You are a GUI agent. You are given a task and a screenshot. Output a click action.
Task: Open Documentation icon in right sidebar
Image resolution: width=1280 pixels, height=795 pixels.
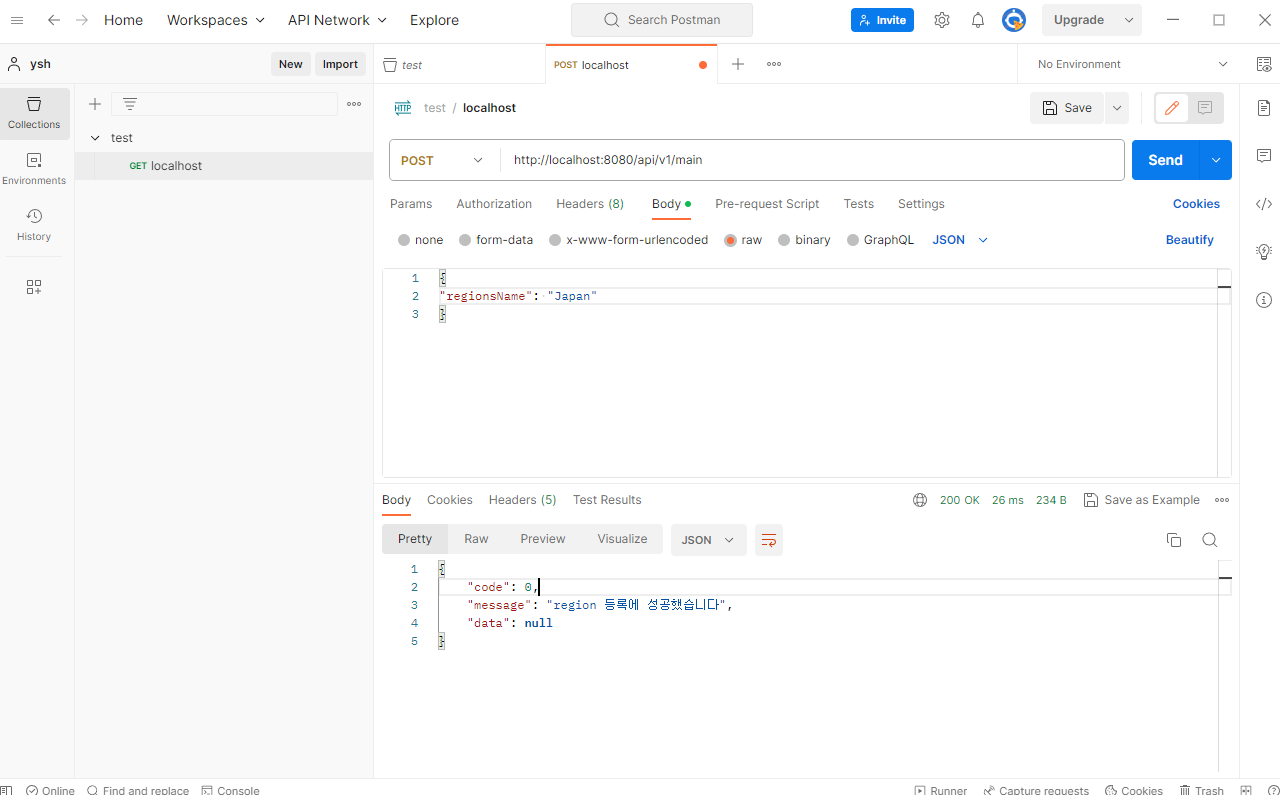pos(1264,108)
